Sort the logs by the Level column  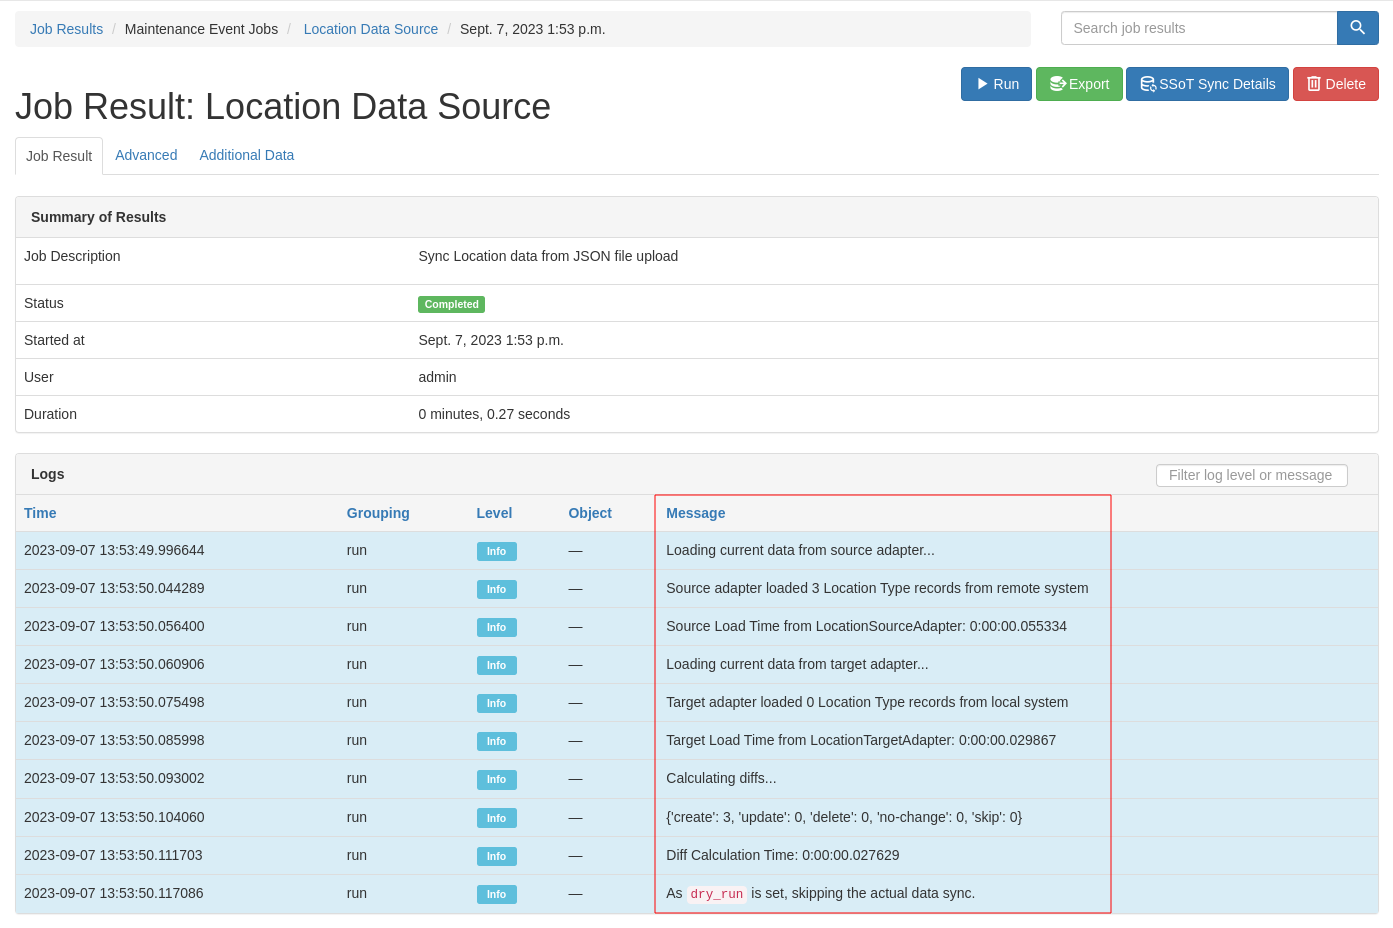[x=494, y=513]
